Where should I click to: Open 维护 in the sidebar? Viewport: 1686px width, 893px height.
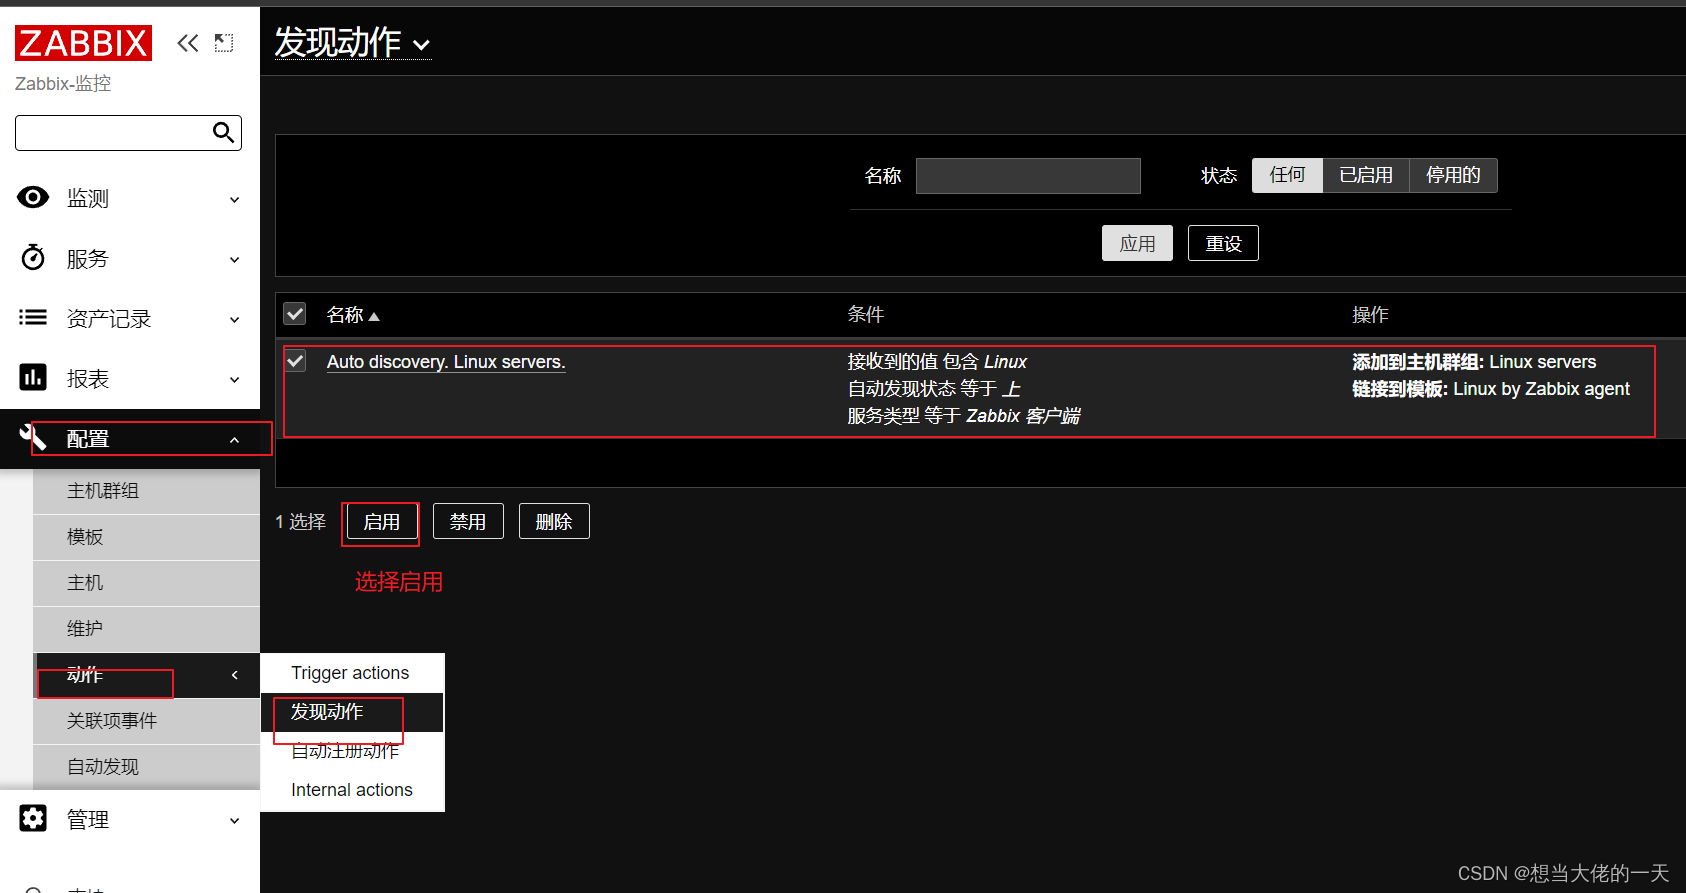click(x=146, y=629)
